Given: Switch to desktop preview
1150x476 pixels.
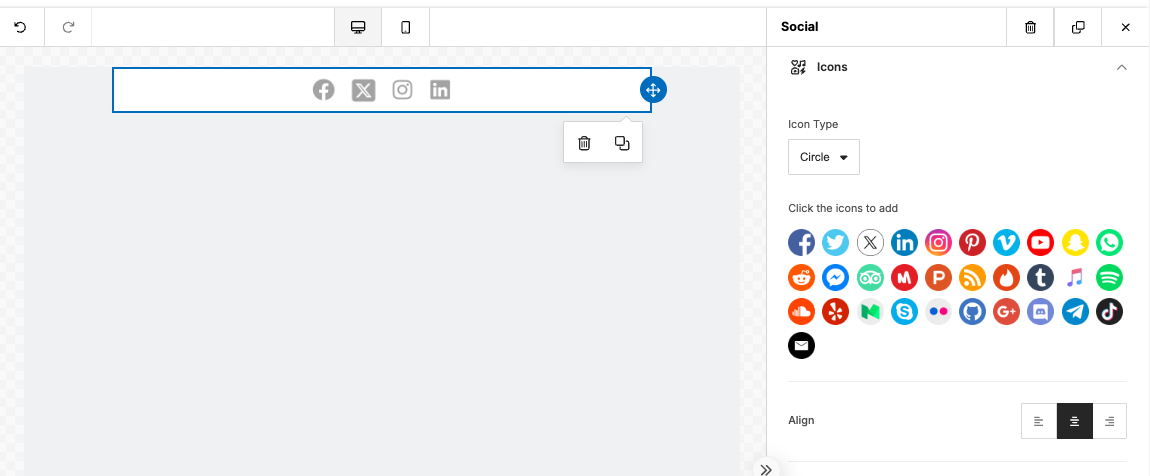Looking at the screenshot, I should (358, 27).
